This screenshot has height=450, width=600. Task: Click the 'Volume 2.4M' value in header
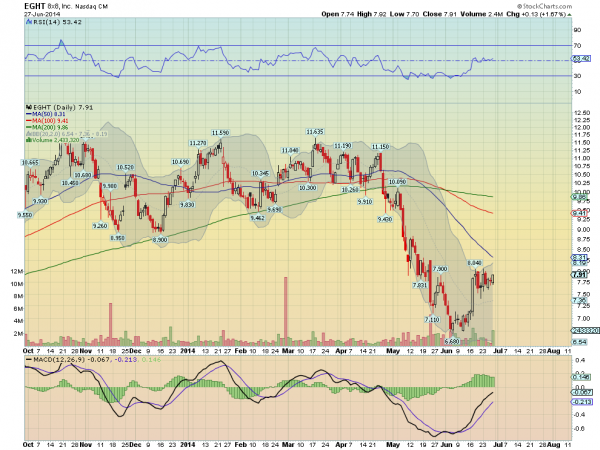(481, 14)
